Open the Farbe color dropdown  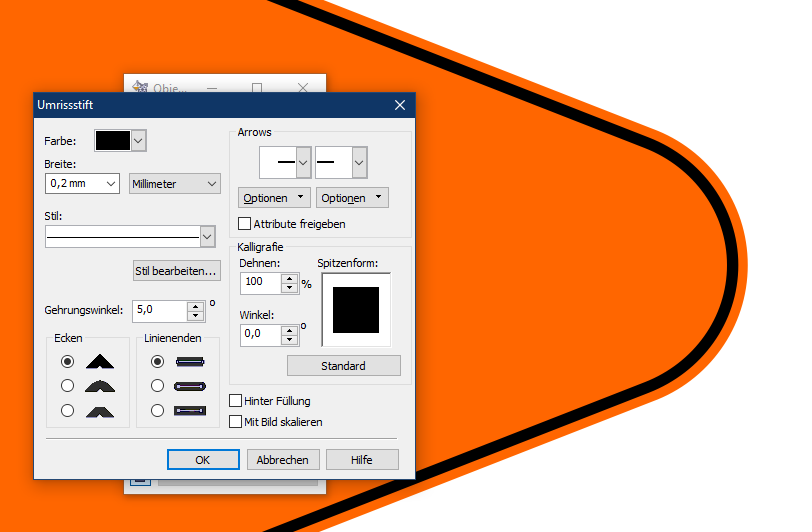(x=138, y=140)
